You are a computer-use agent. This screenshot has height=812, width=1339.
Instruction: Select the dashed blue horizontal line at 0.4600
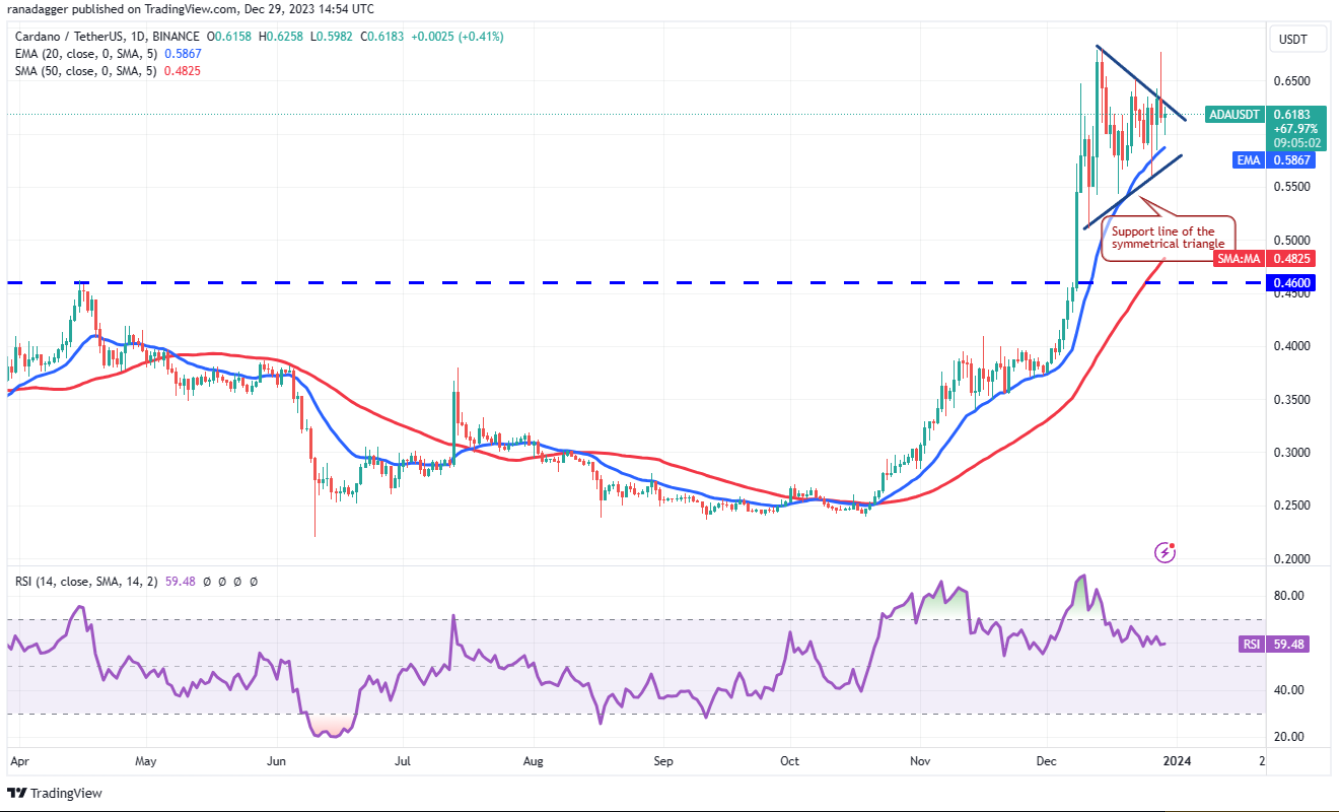click(634, 284)
